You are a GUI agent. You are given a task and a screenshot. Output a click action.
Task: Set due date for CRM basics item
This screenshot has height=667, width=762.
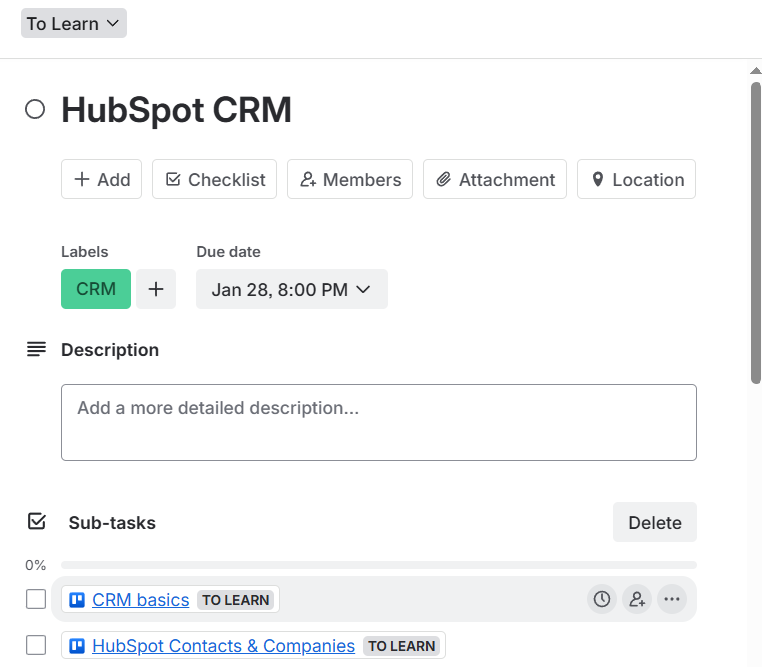tap(602, 599)
